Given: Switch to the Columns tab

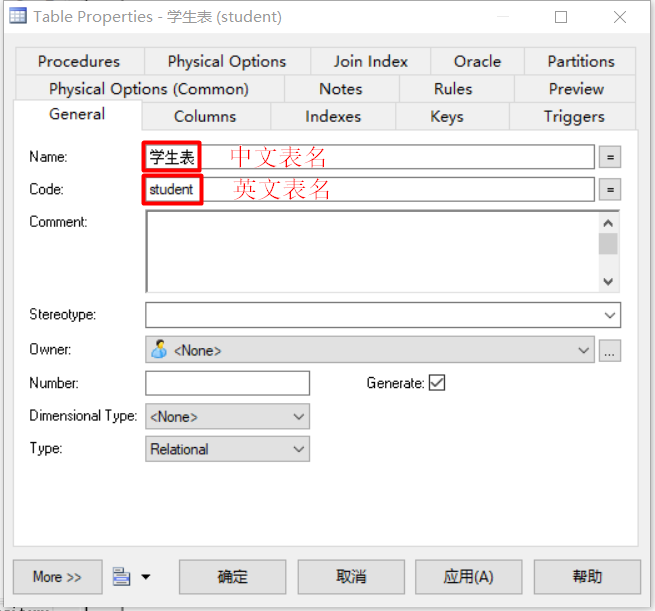Looking at the screenshot, I should [x=205, y=117].
